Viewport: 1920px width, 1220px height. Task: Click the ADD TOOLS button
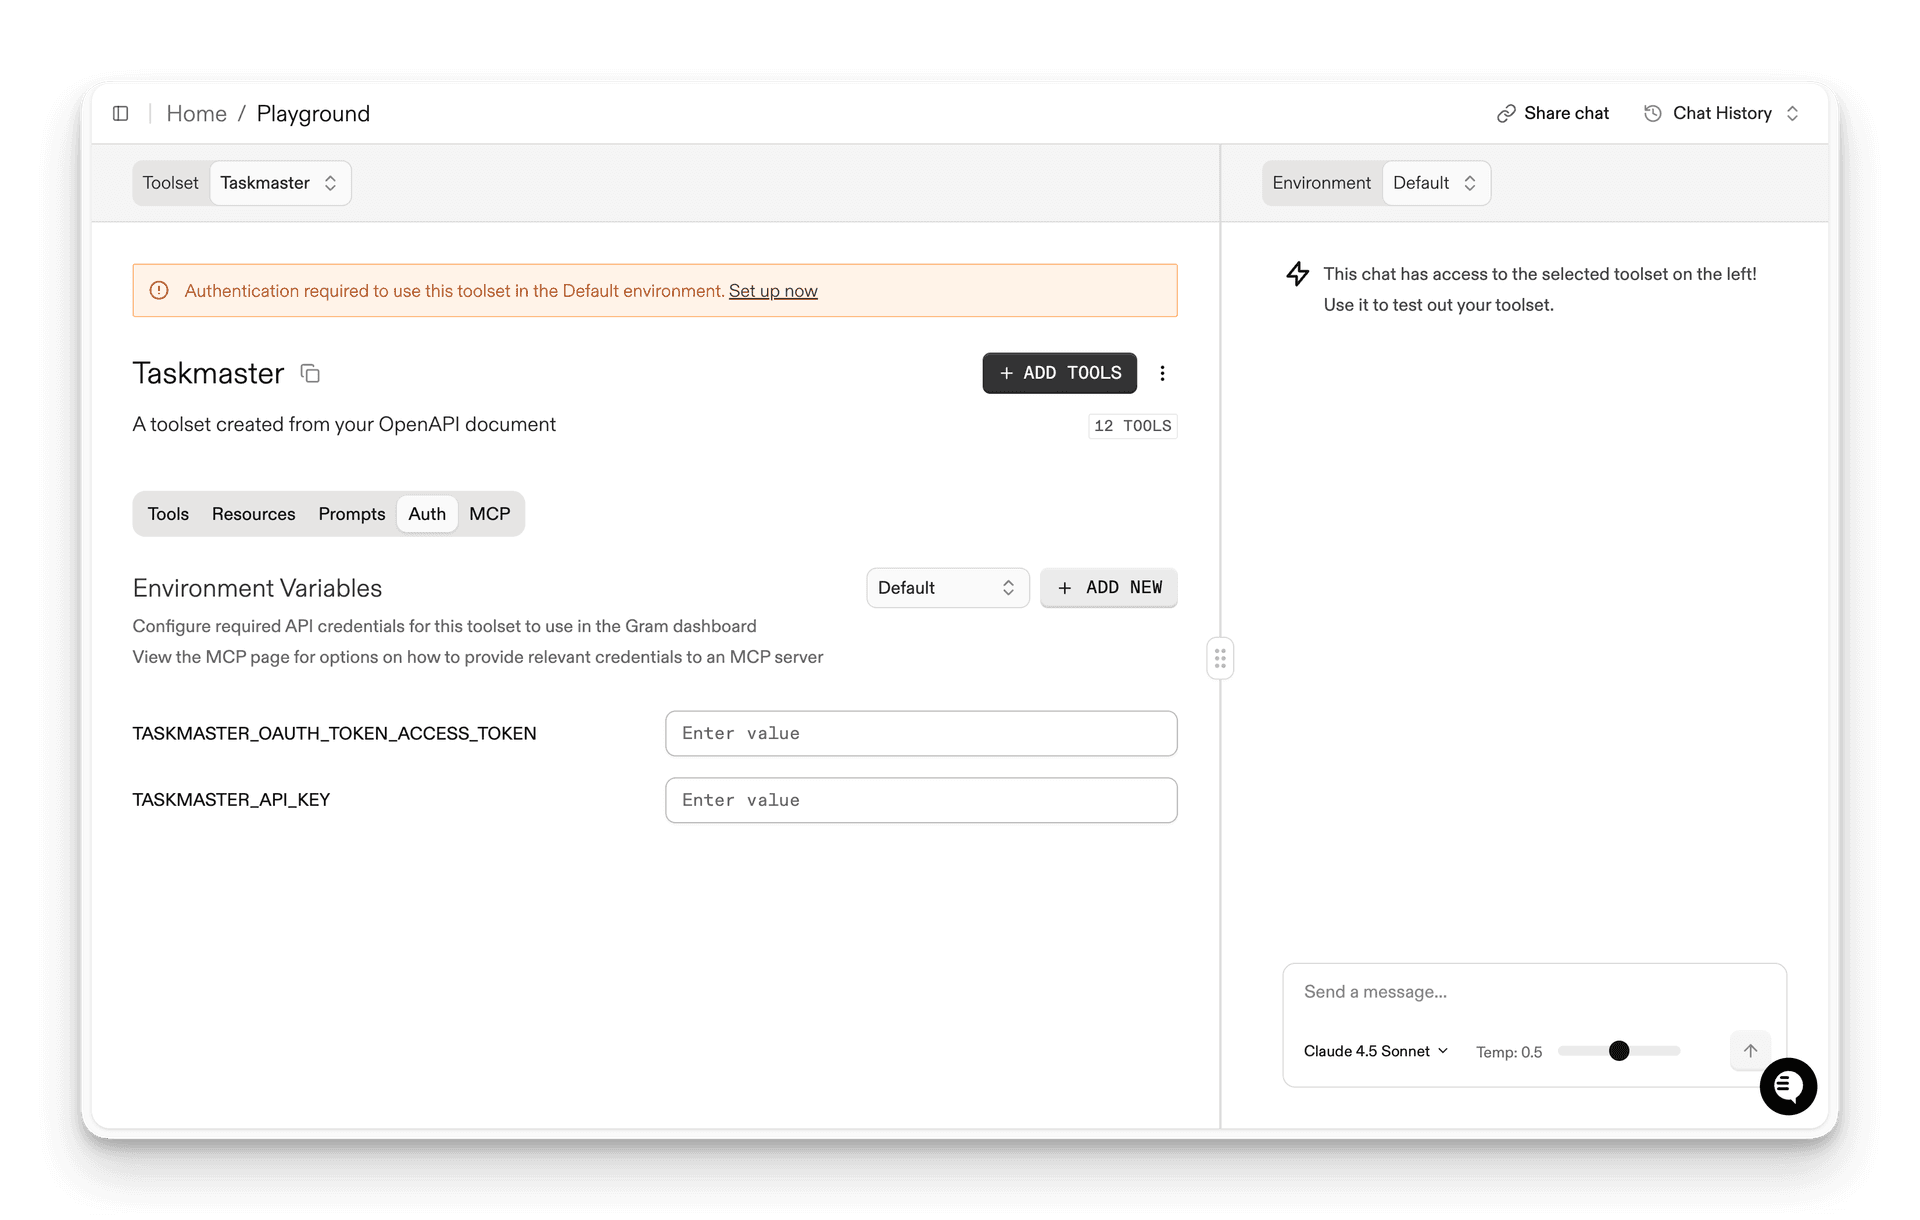[1059, 373]
